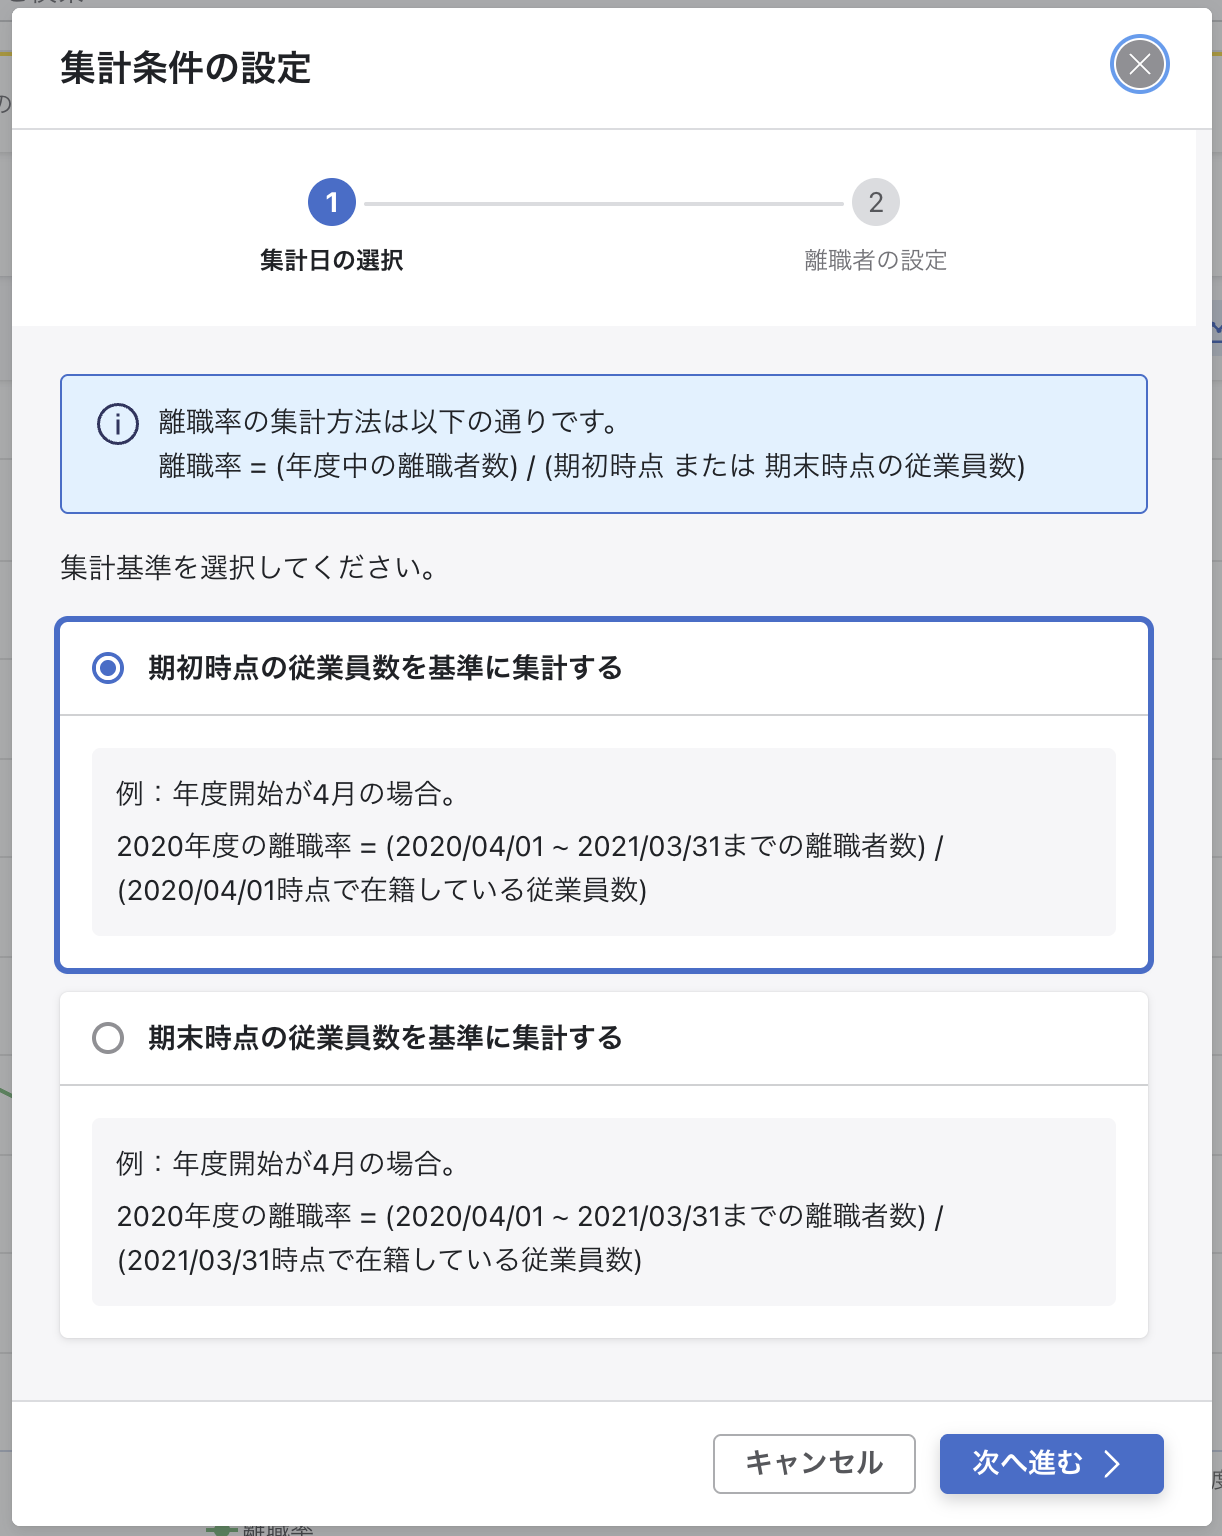Click the info icon in blue notice
This screenshot has width=1222, height=1536.
click(118, 424)
